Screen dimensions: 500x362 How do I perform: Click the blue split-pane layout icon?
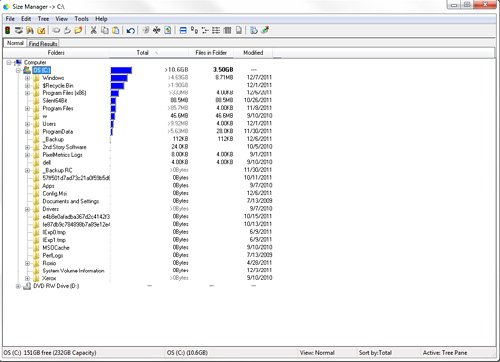point(183,30)
